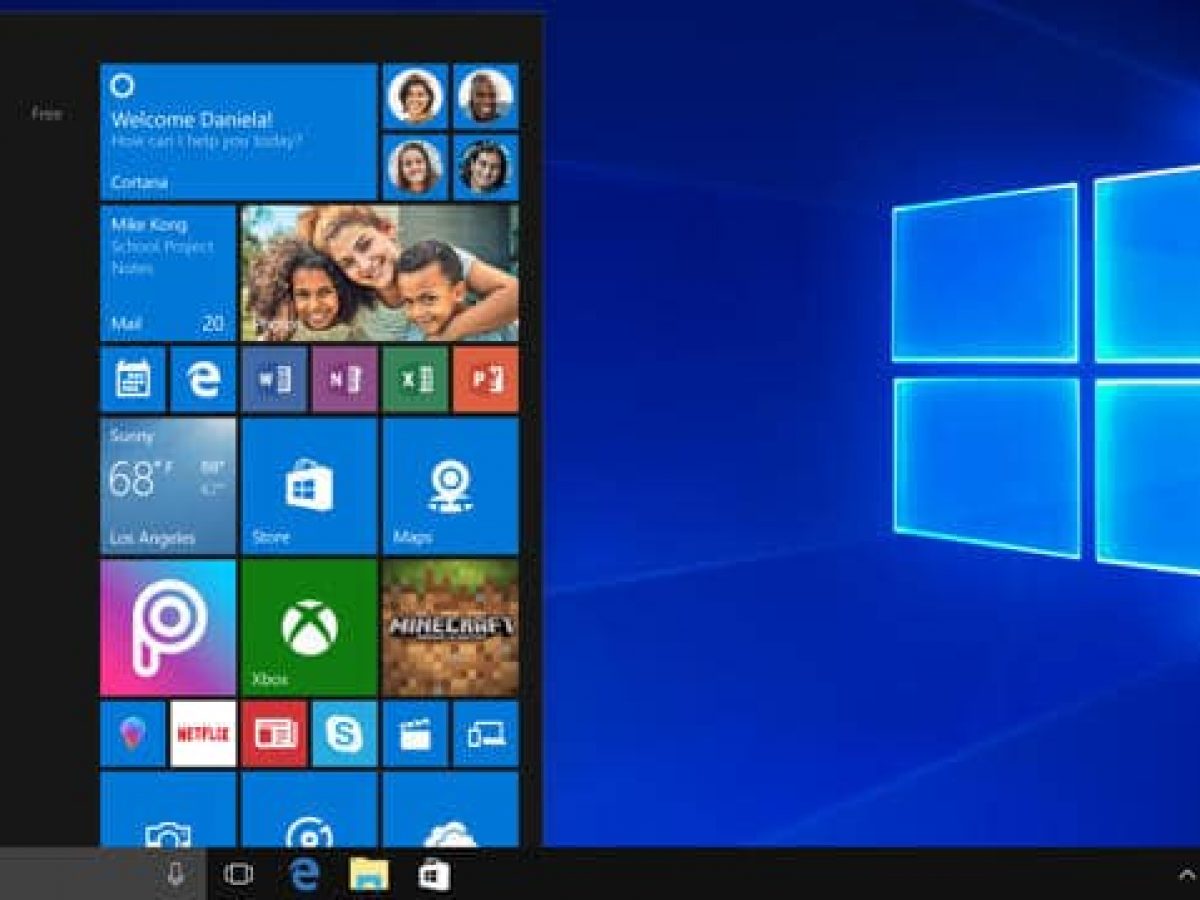Open the green Excel tile
Image resolution: width=1200 pixels, height=900 pixels.
(x=415, y=380)
